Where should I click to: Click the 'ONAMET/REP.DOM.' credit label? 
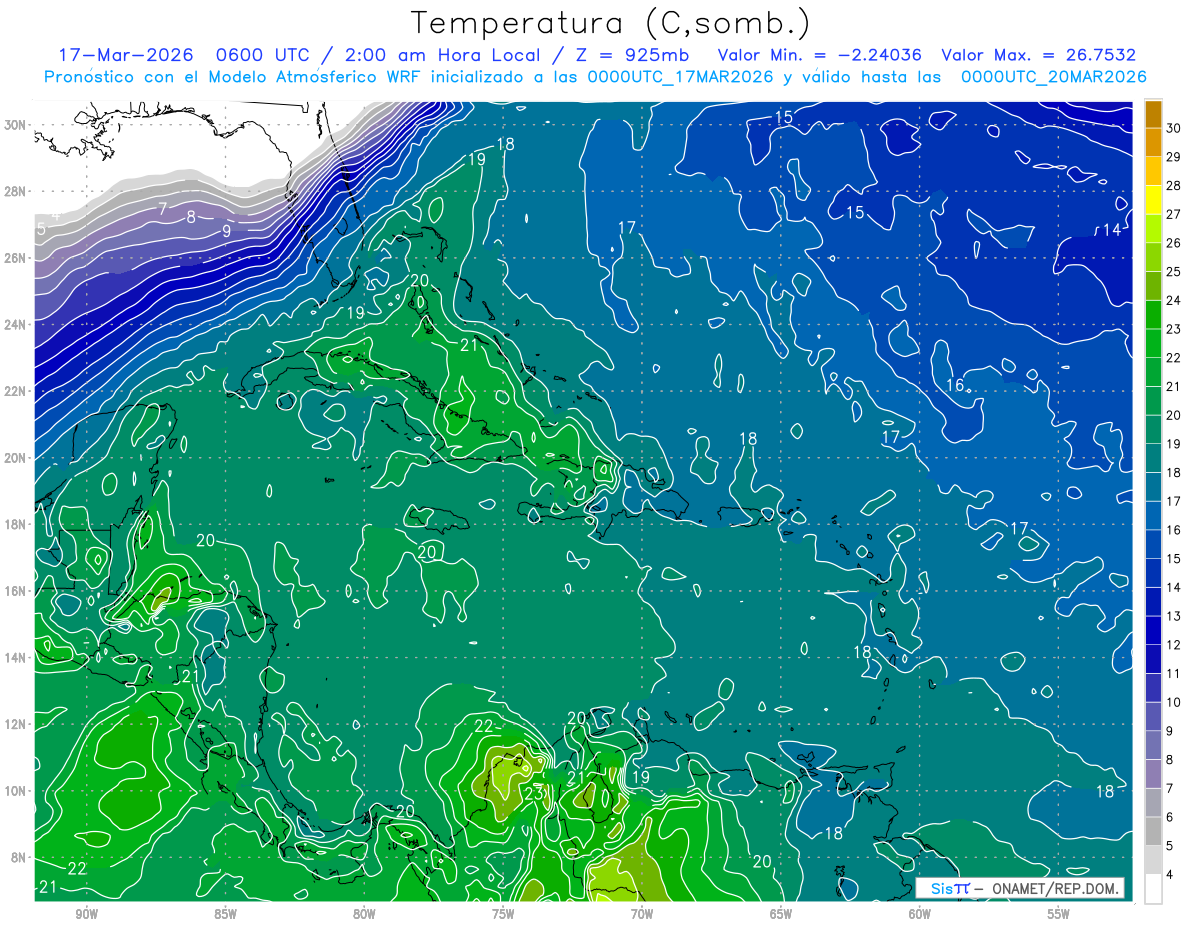1056,889
